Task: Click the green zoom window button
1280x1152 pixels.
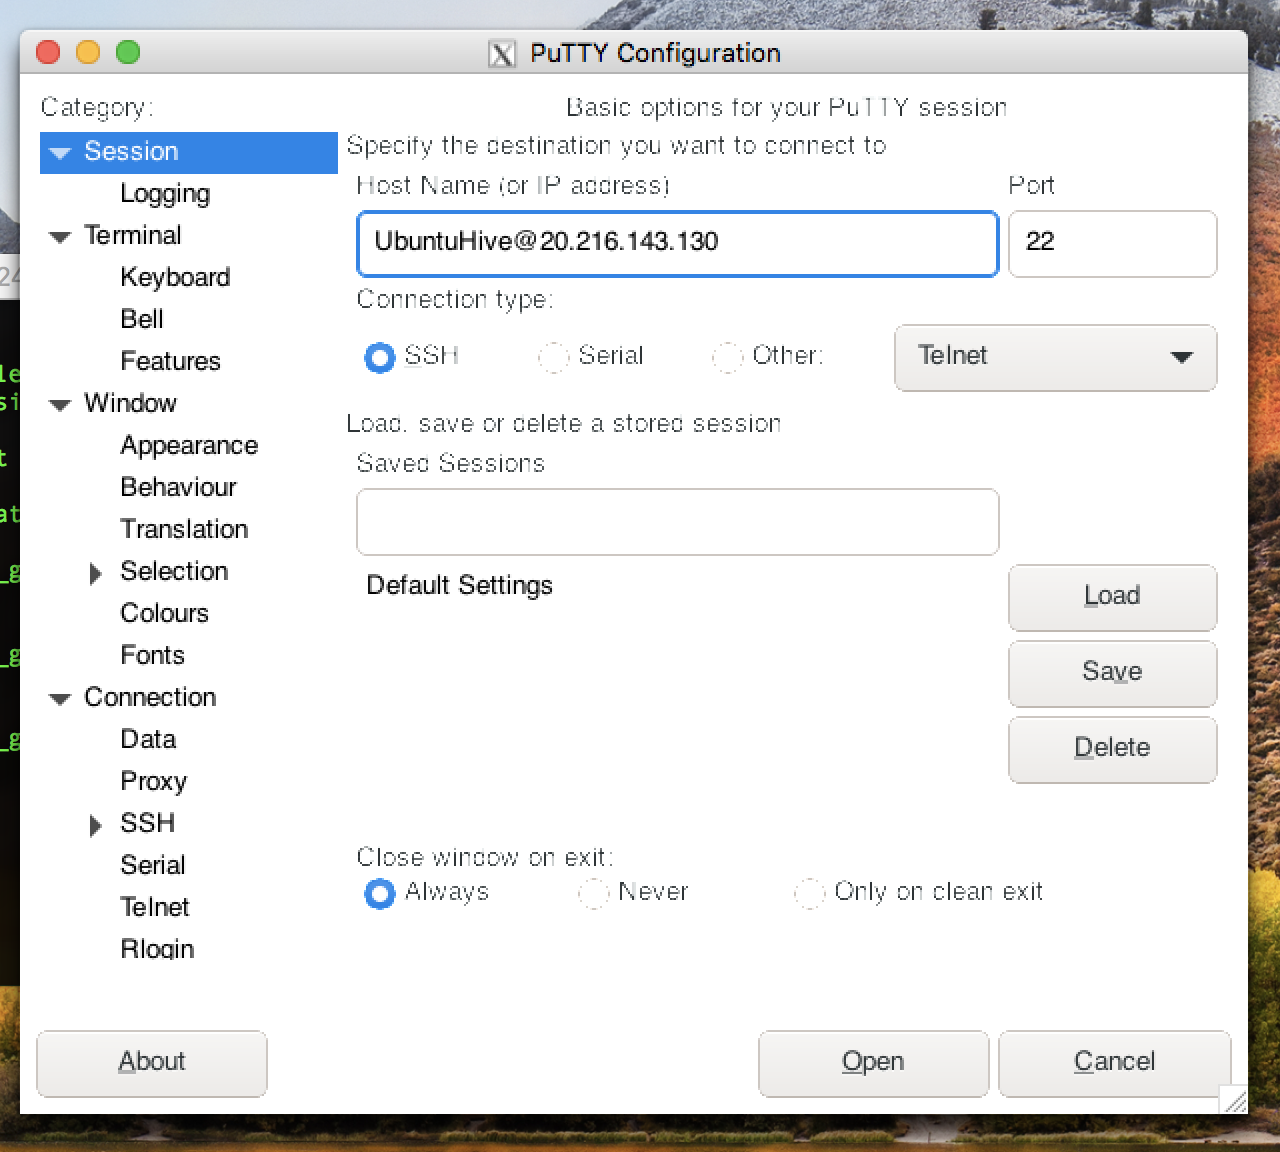Action: click(x=128, y=52)
